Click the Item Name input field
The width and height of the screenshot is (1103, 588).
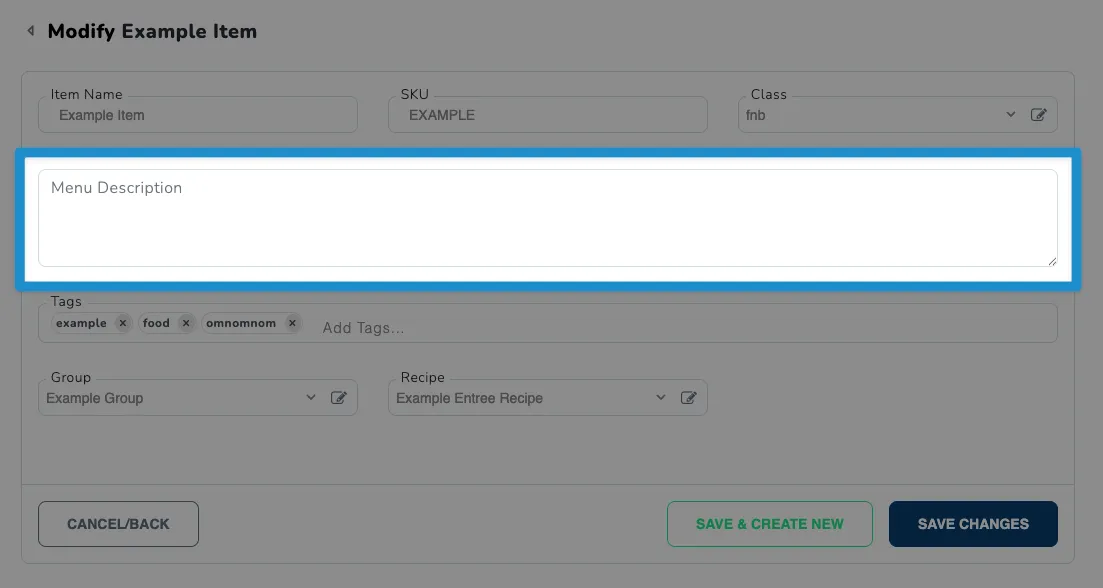pos(198,115)
